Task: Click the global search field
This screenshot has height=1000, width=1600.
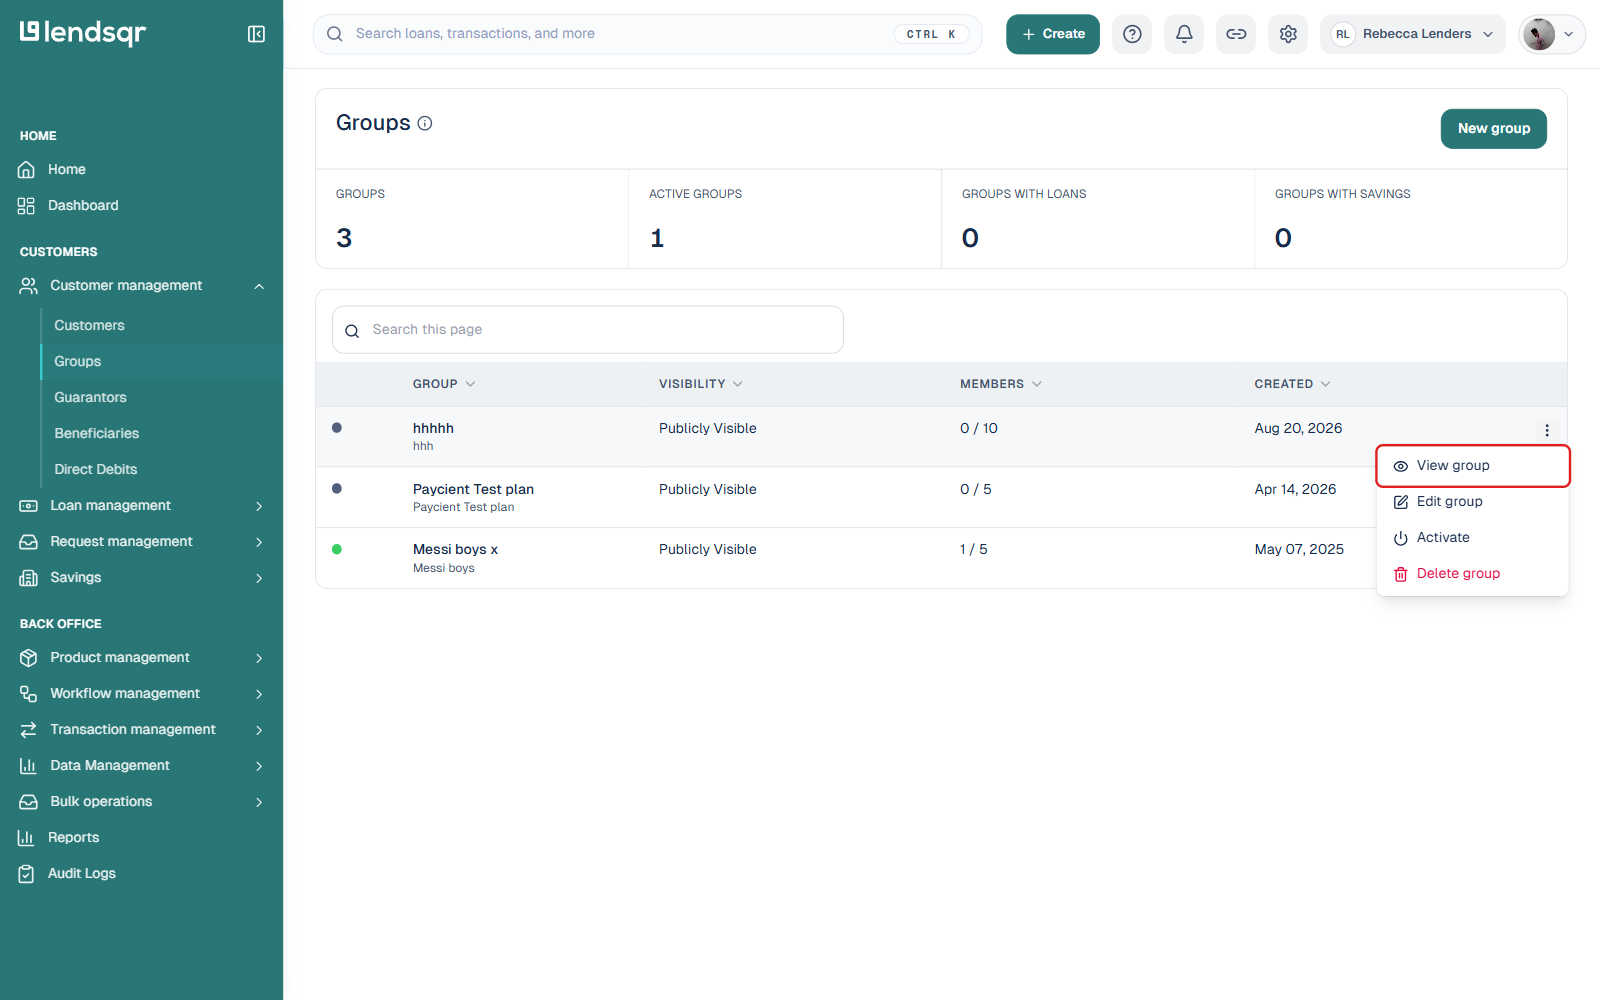Action: (647, 34)
